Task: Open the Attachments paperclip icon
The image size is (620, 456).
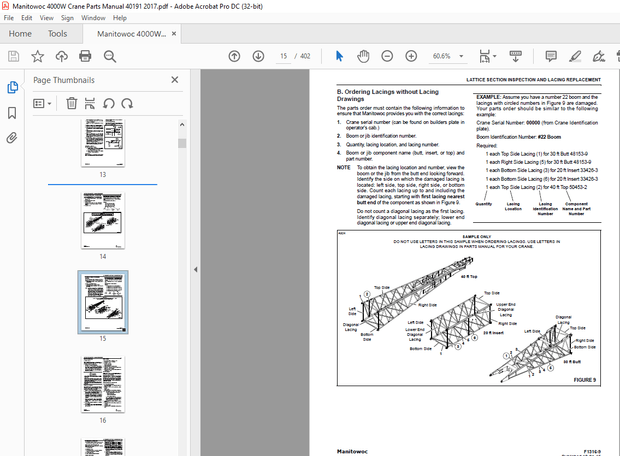Action: point(12,138)
